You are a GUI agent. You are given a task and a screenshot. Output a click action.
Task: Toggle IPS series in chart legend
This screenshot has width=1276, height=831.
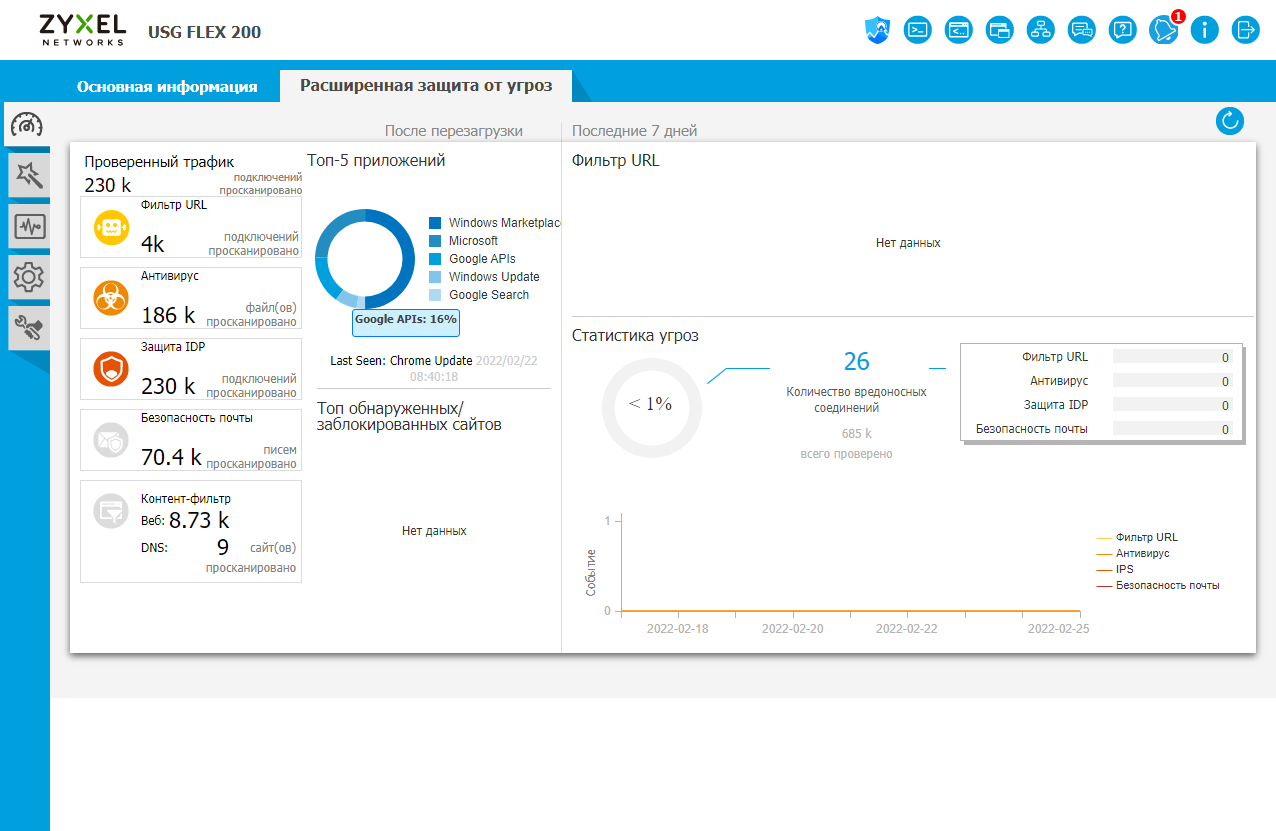[x=1115, y=569]
